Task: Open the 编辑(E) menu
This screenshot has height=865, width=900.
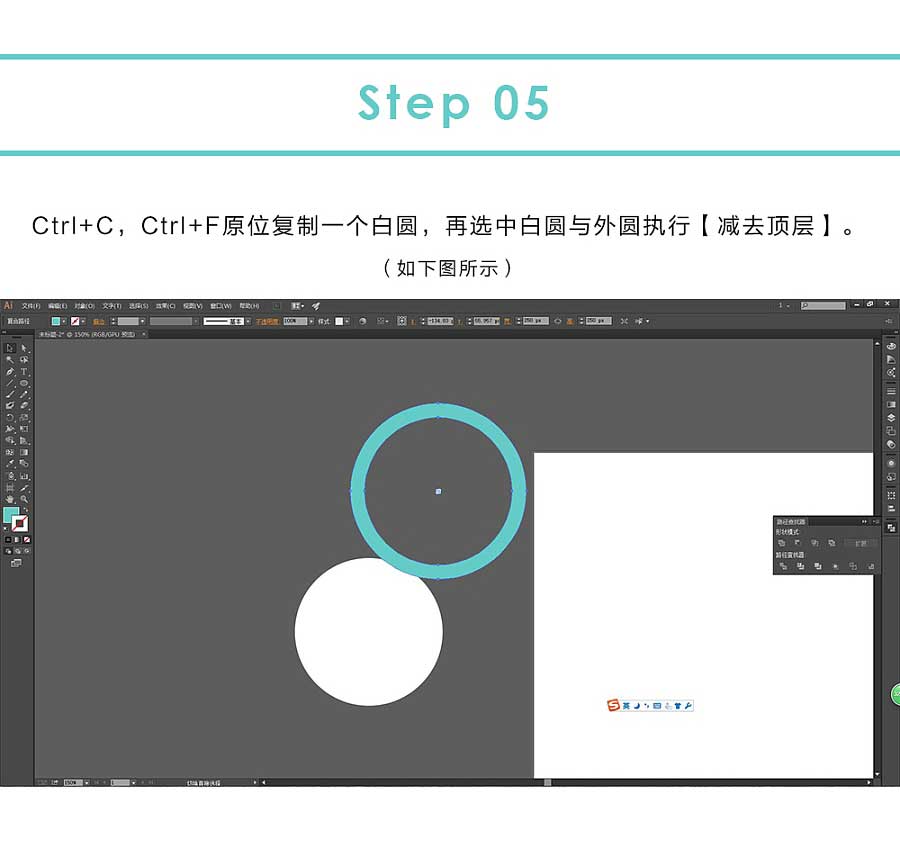Action: (57, 306)
